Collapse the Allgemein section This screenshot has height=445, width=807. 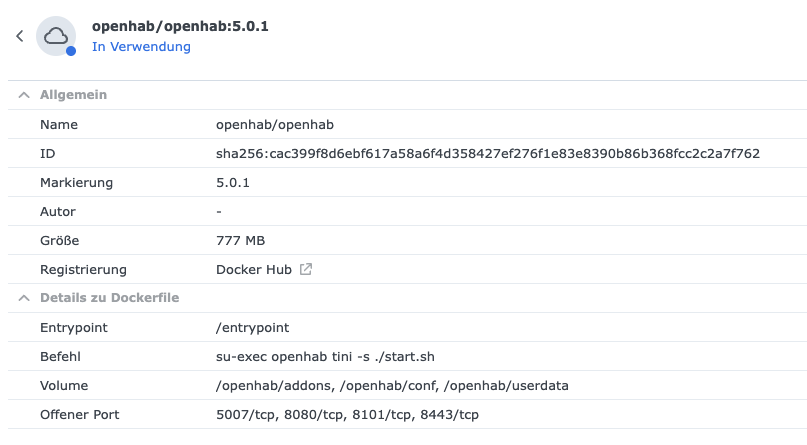22,95
